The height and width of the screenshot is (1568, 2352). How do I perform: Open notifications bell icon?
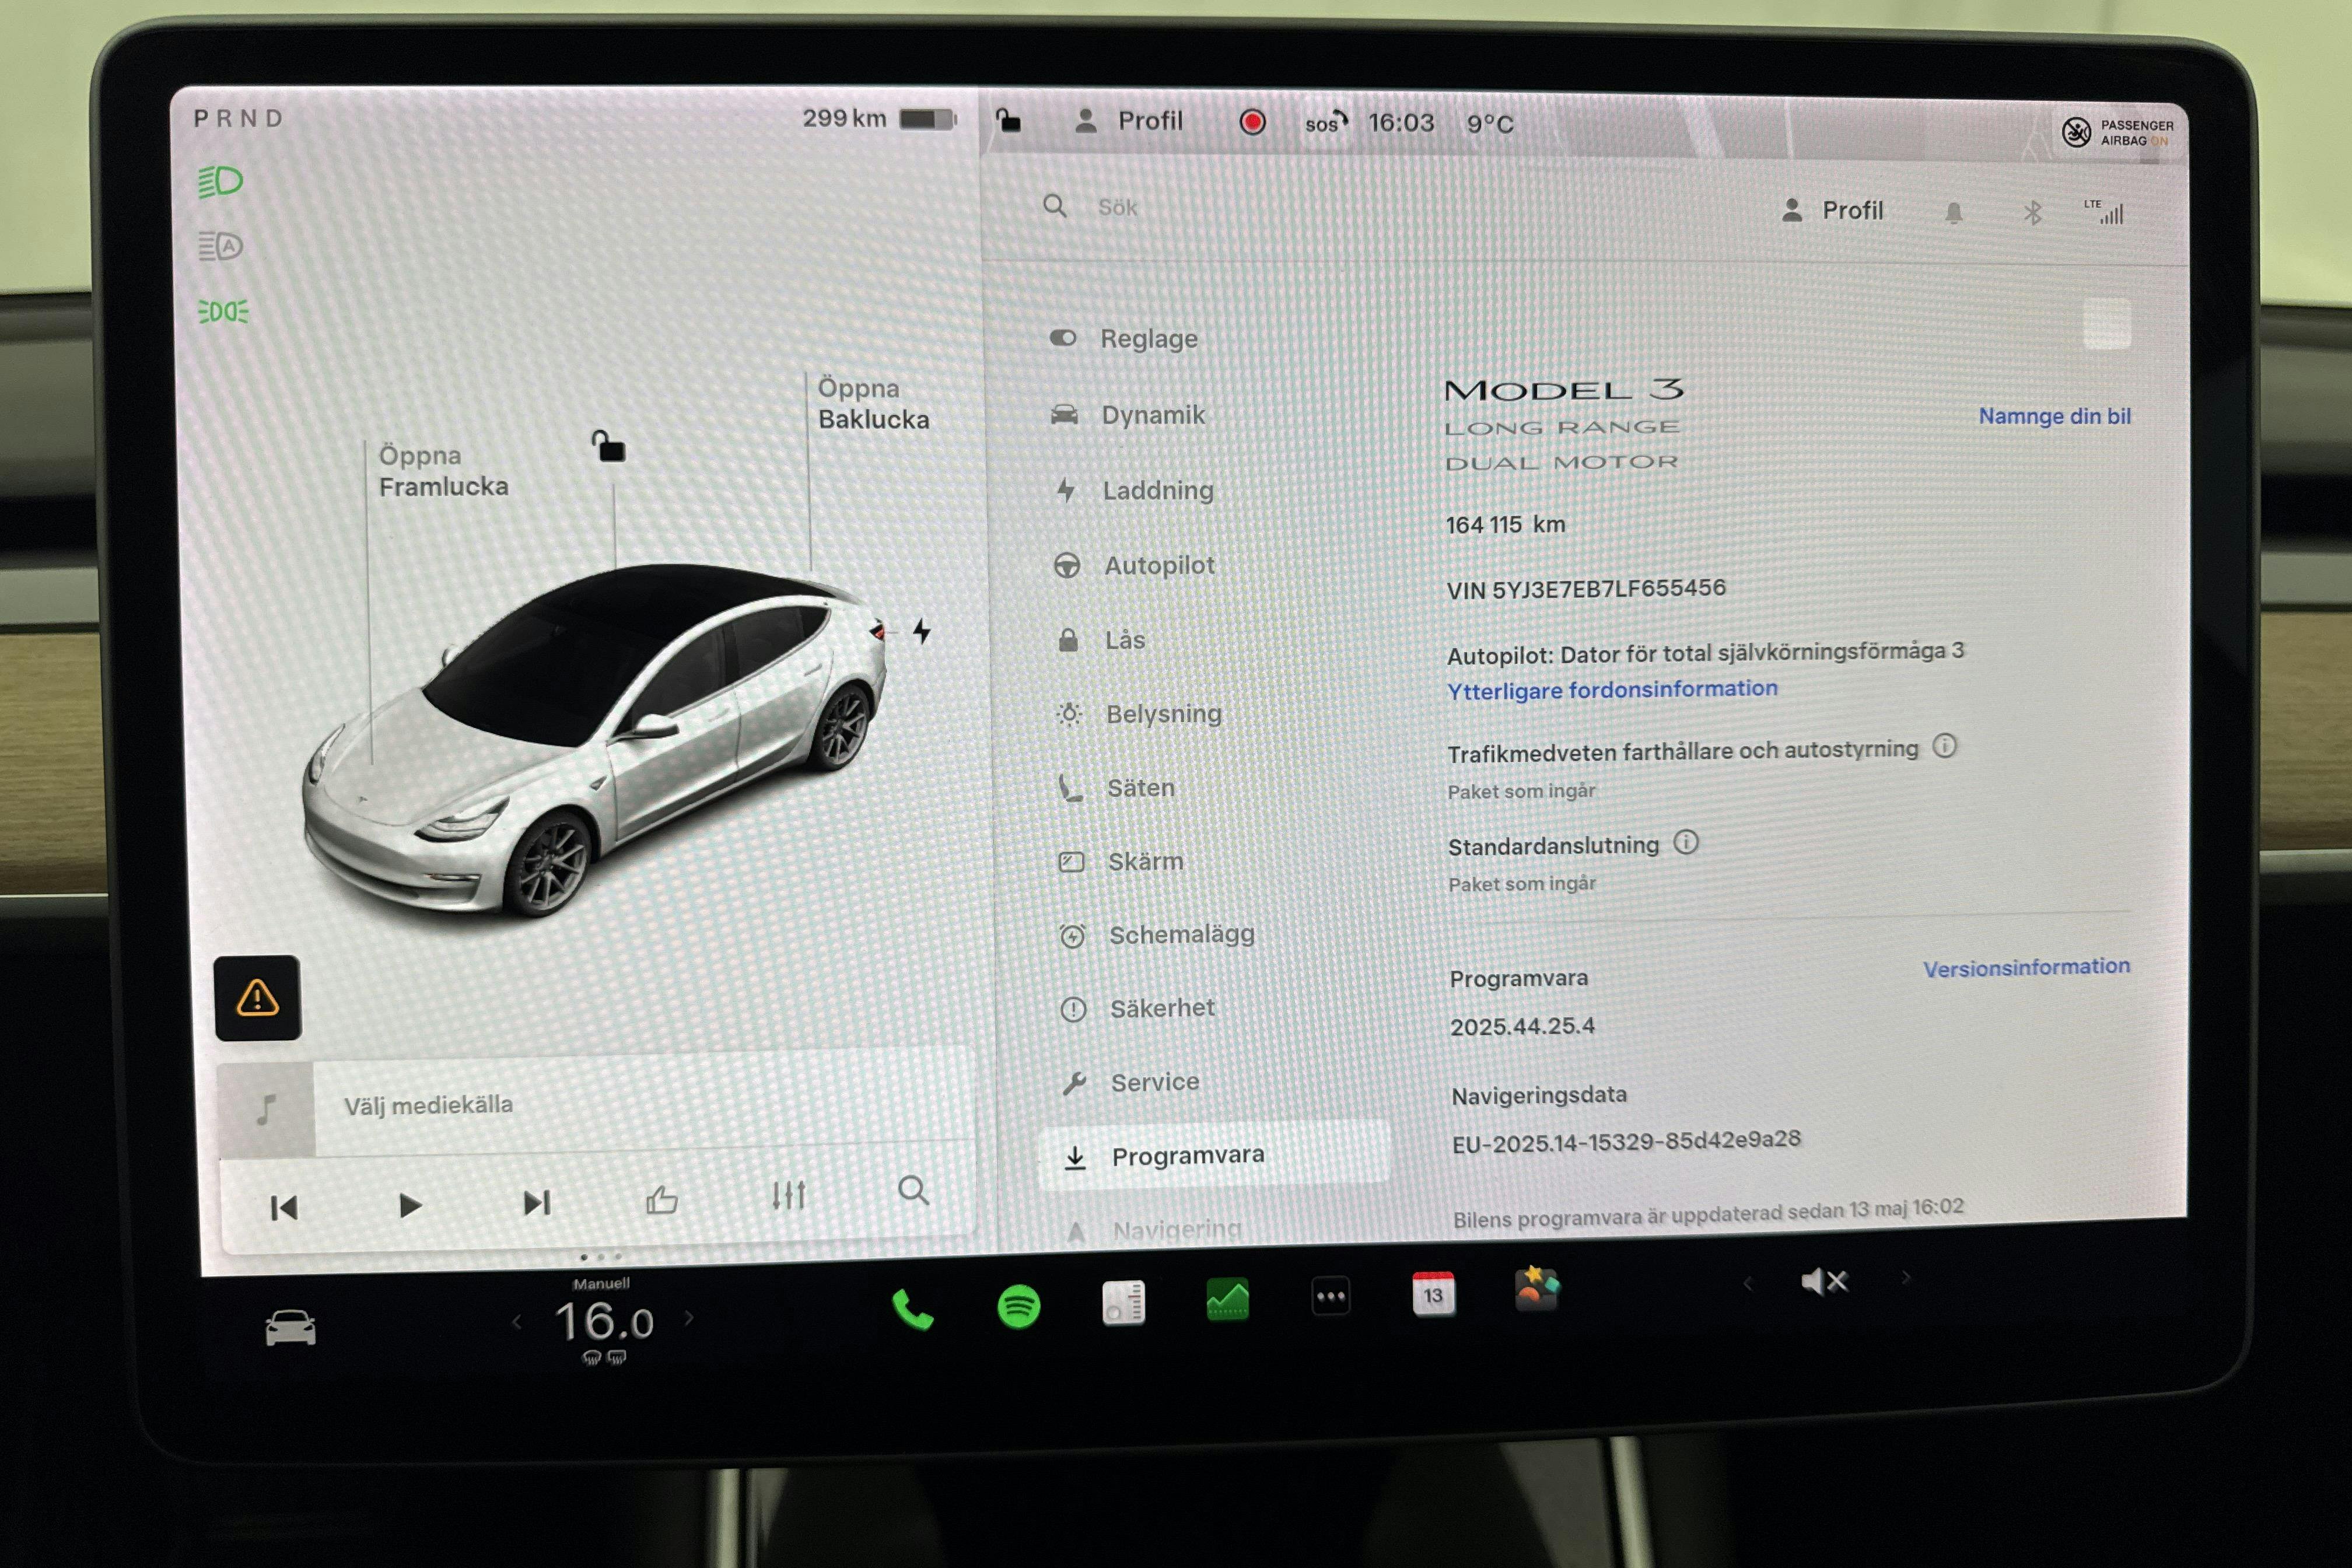click(1953, 212)
